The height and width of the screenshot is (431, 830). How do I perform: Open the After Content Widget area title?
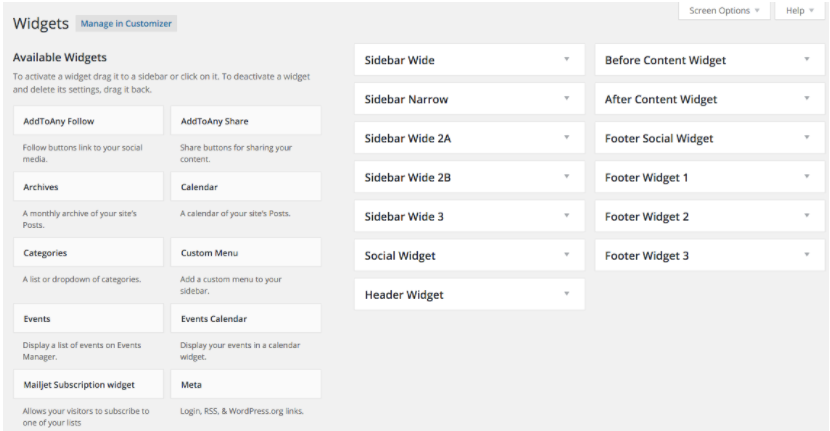[661, 99]
